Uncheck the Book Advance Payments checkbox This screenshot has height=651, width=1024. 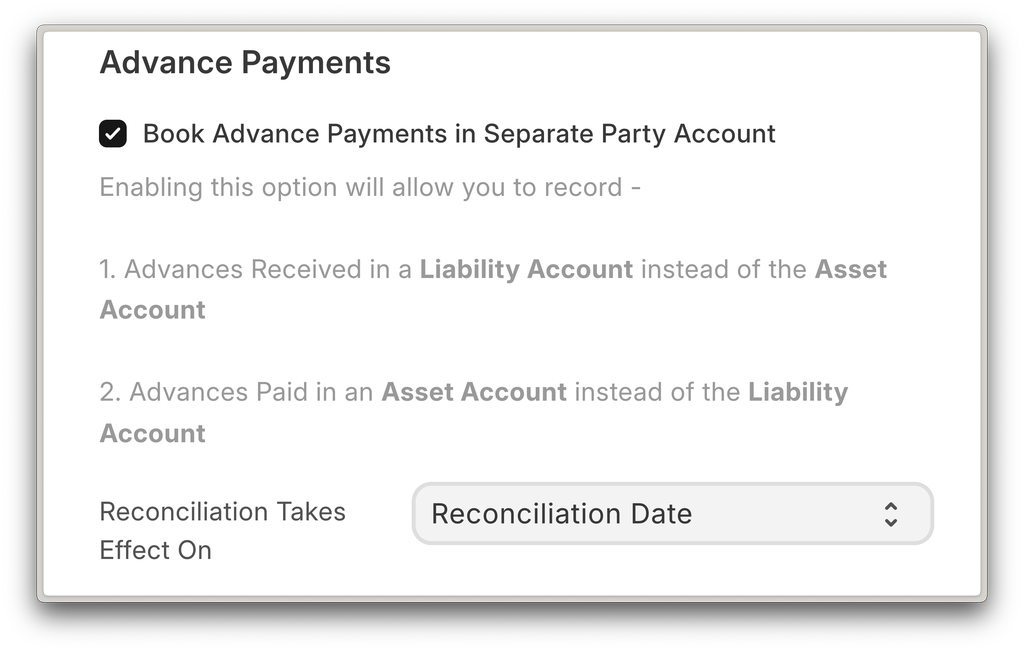point(113,134)
